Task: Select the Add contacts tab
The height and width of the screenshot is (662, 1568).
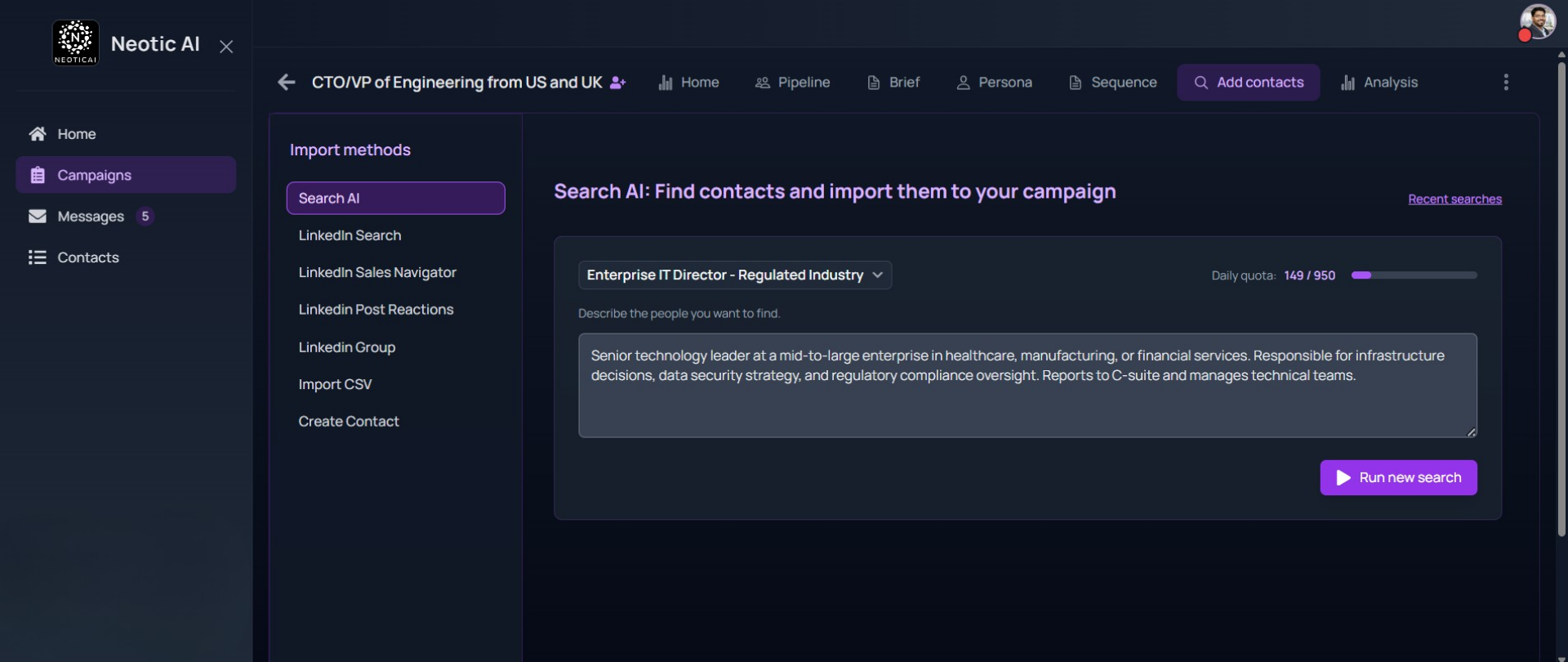Action: click(x=1248, y=82)
